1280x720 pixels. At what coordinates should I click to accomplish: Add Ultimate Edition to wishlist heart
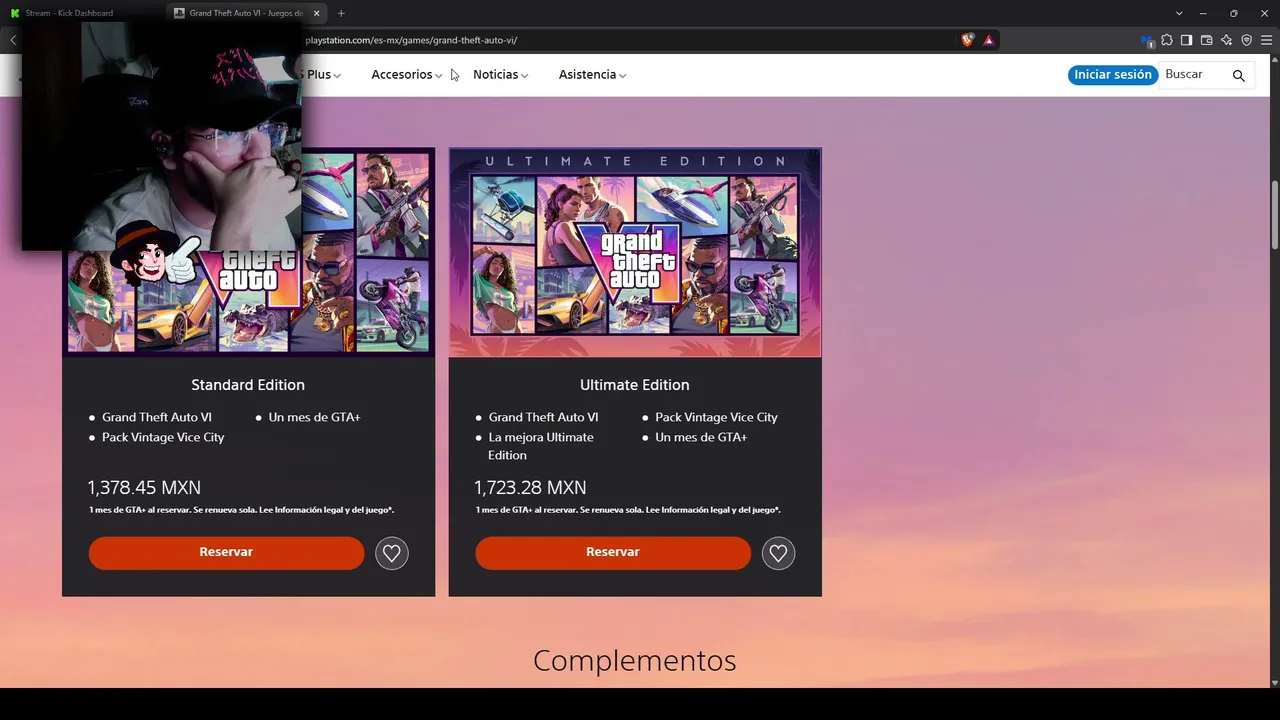[x=778, y=553]
